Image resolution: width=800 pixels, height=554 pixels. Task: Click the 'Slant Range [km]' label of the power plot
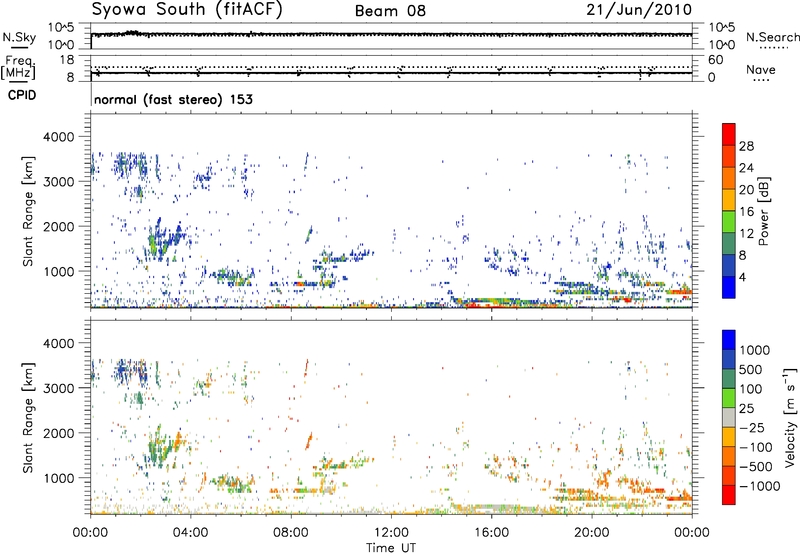pyautogui.click(x=28, y=211)
